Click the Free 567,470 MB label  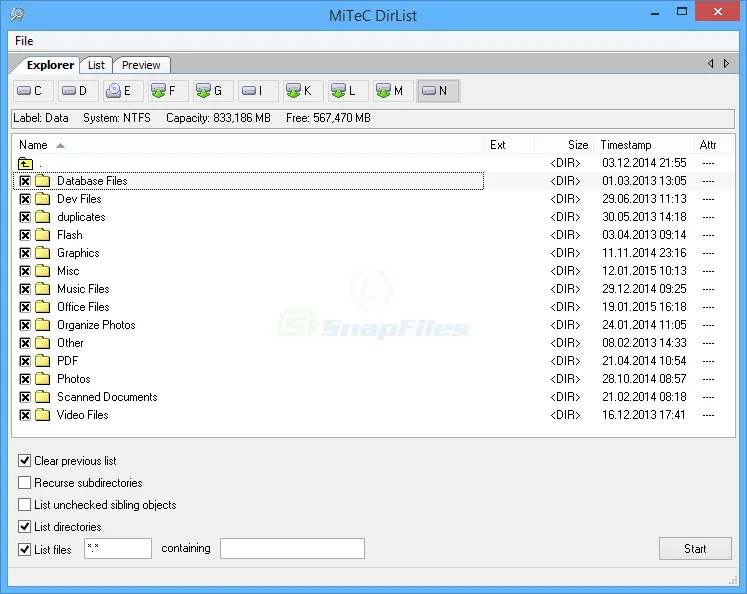pyautogui.click(x=328, y=118)
